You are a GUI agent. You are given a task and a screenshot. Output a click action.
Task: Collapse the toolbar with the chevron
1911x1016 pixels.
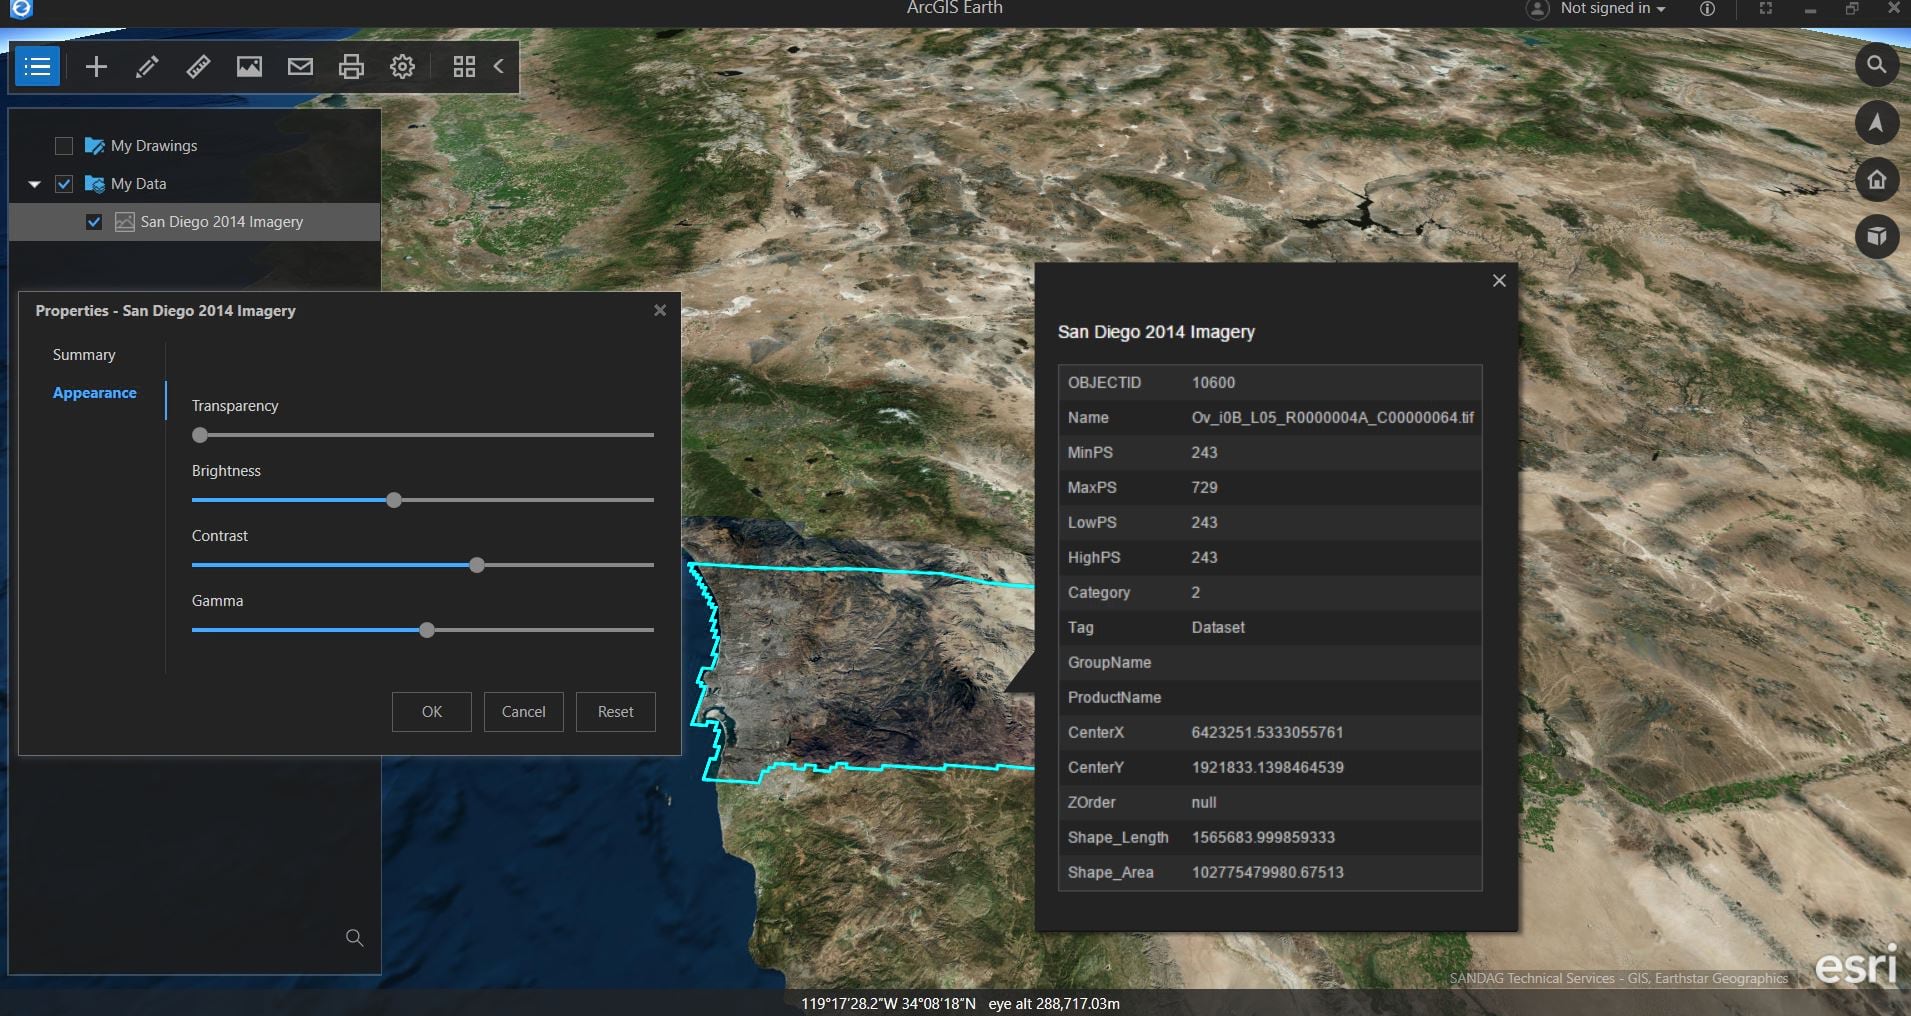498,67
